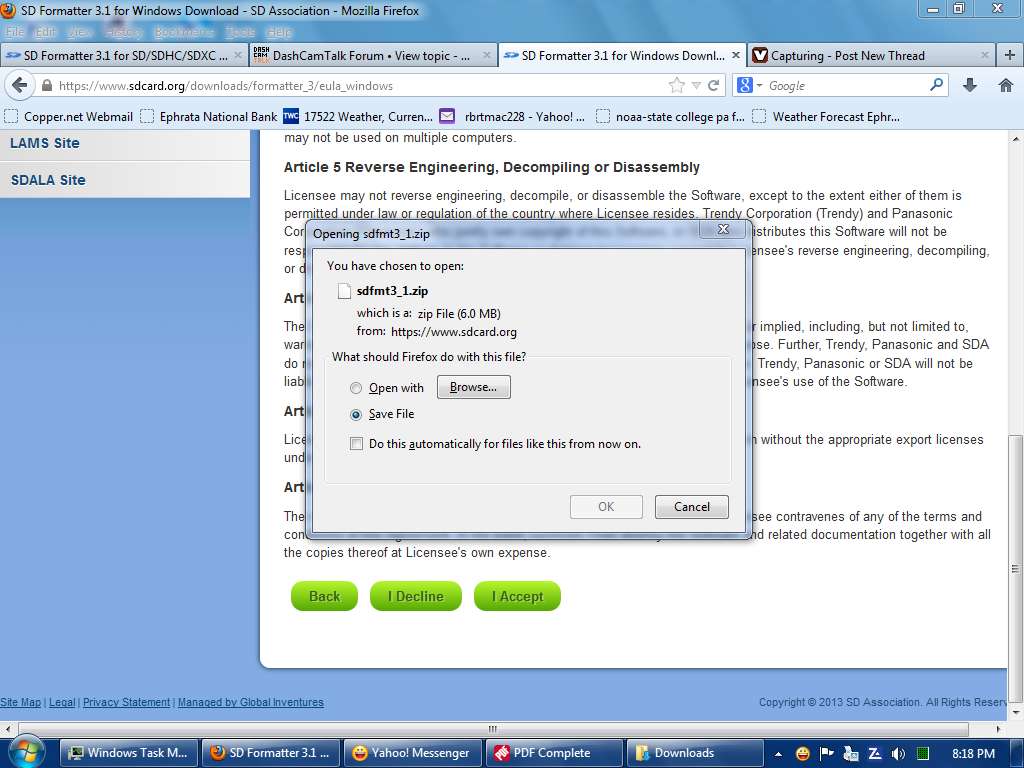Click the network tray icon
Viewport: 1024px width, 768px height.
pos(850,754)
